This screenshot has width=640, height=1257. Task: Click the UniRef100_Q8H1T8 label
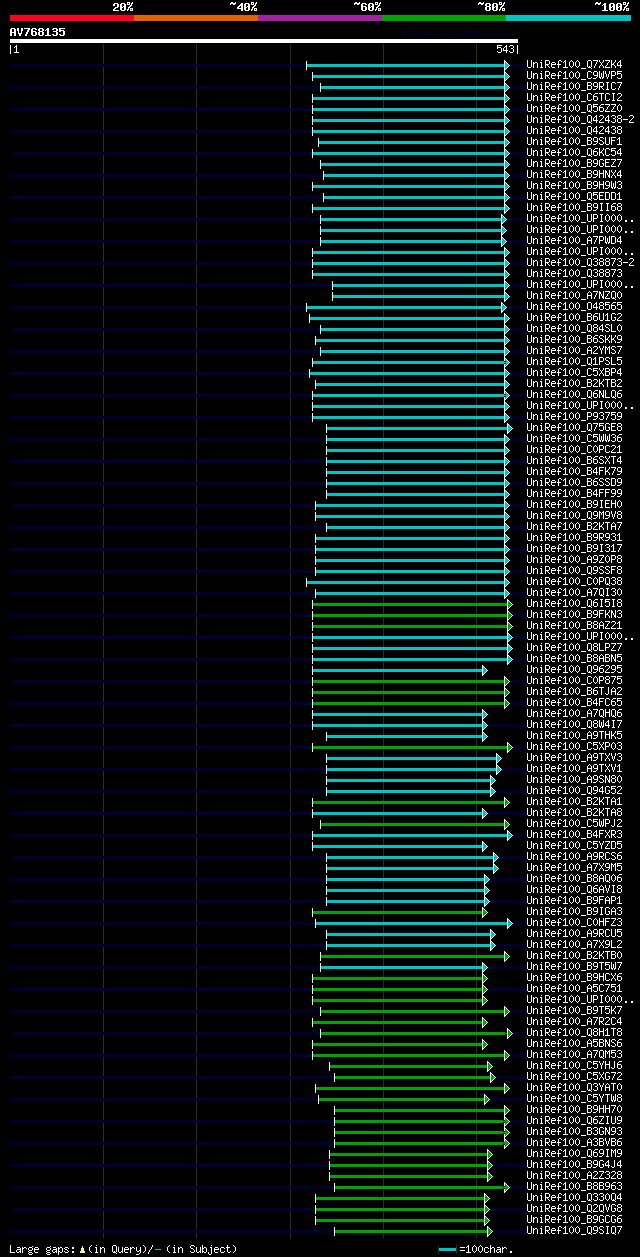pyautogui.click(x=574, y=1032)
